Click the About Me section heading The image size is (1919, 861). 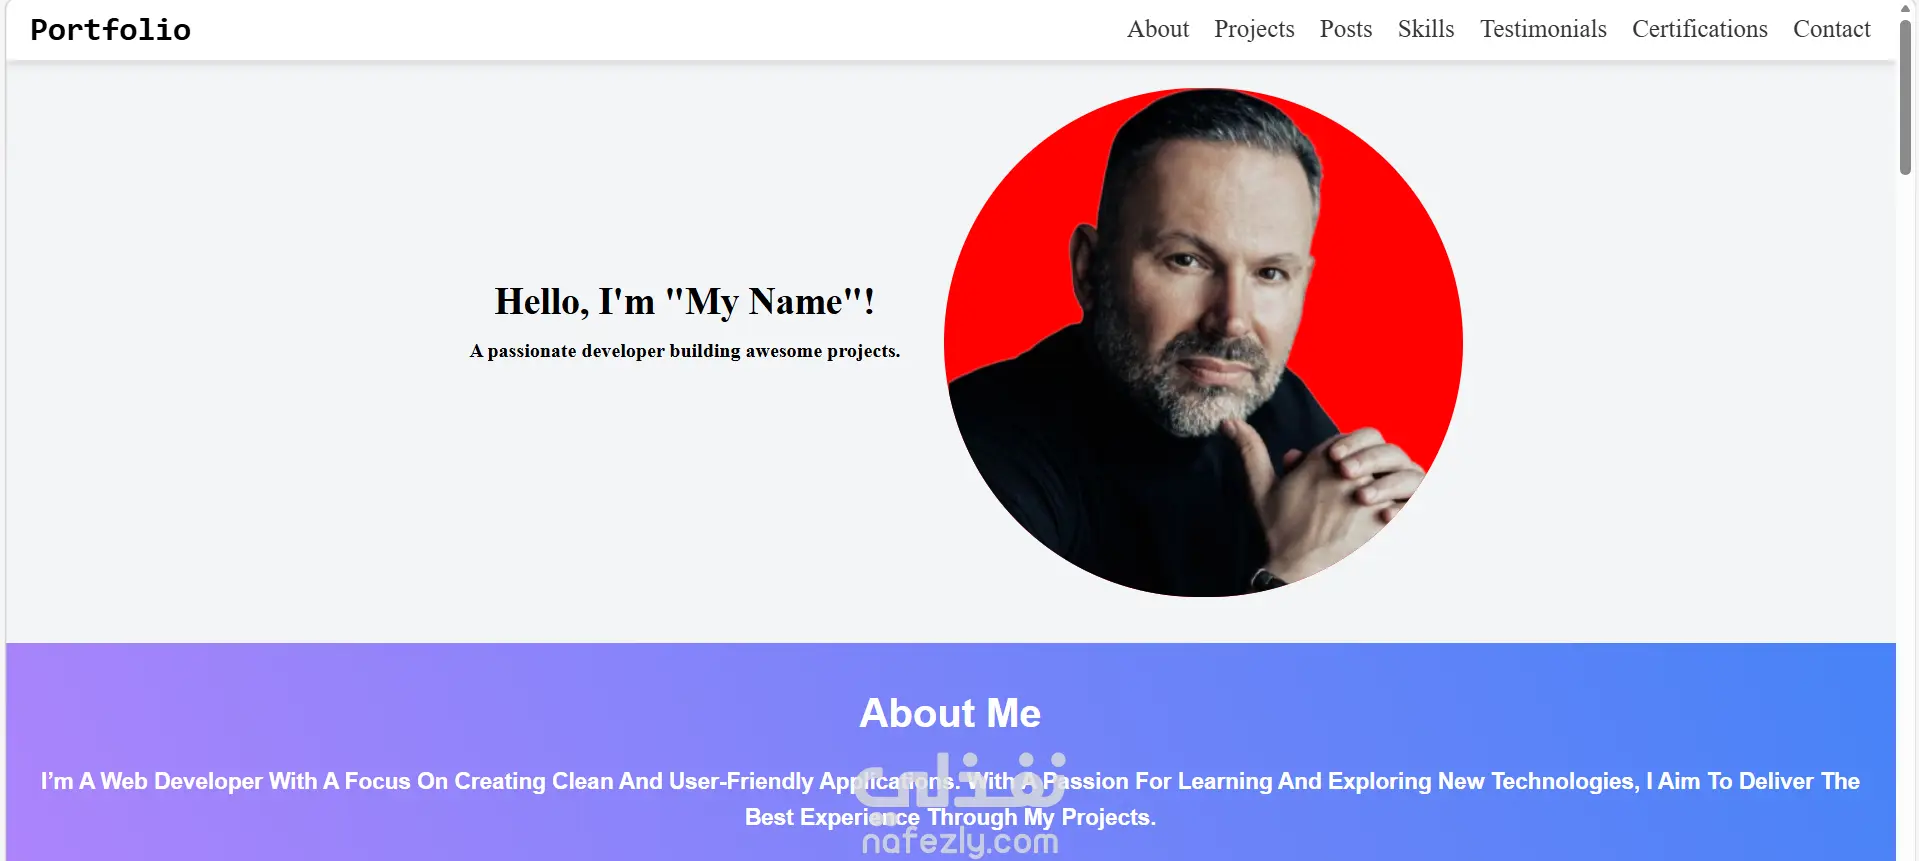pyautogui.click(x=950, y=713)
